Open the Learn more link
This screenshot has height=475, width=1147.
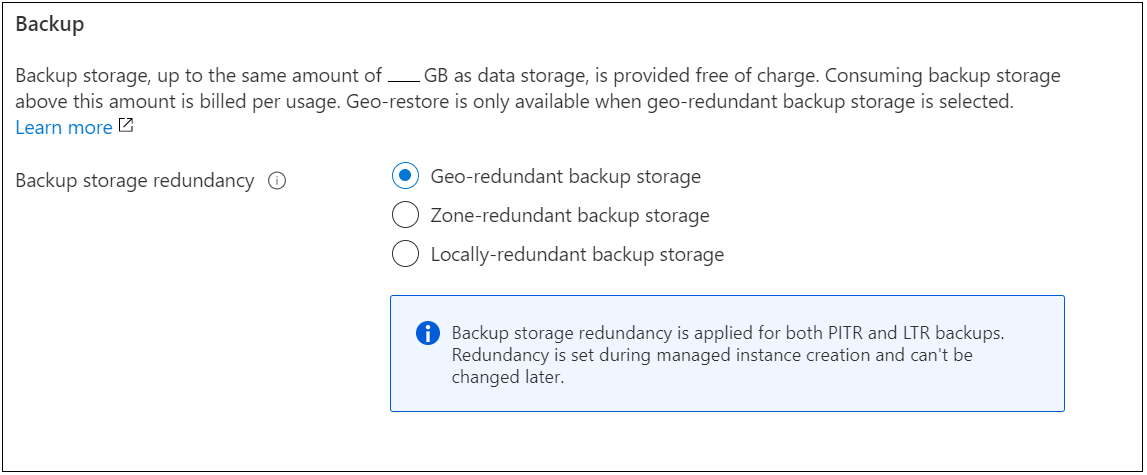click(64, 128)
